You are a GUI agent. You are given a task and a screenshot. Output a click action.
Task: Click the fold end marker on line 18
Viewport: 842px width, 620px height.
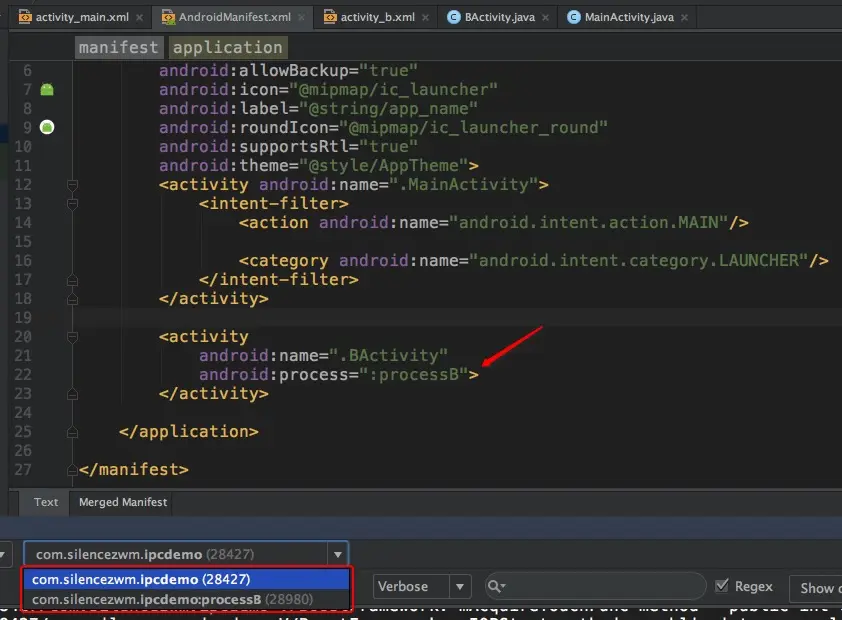(72, 299)
